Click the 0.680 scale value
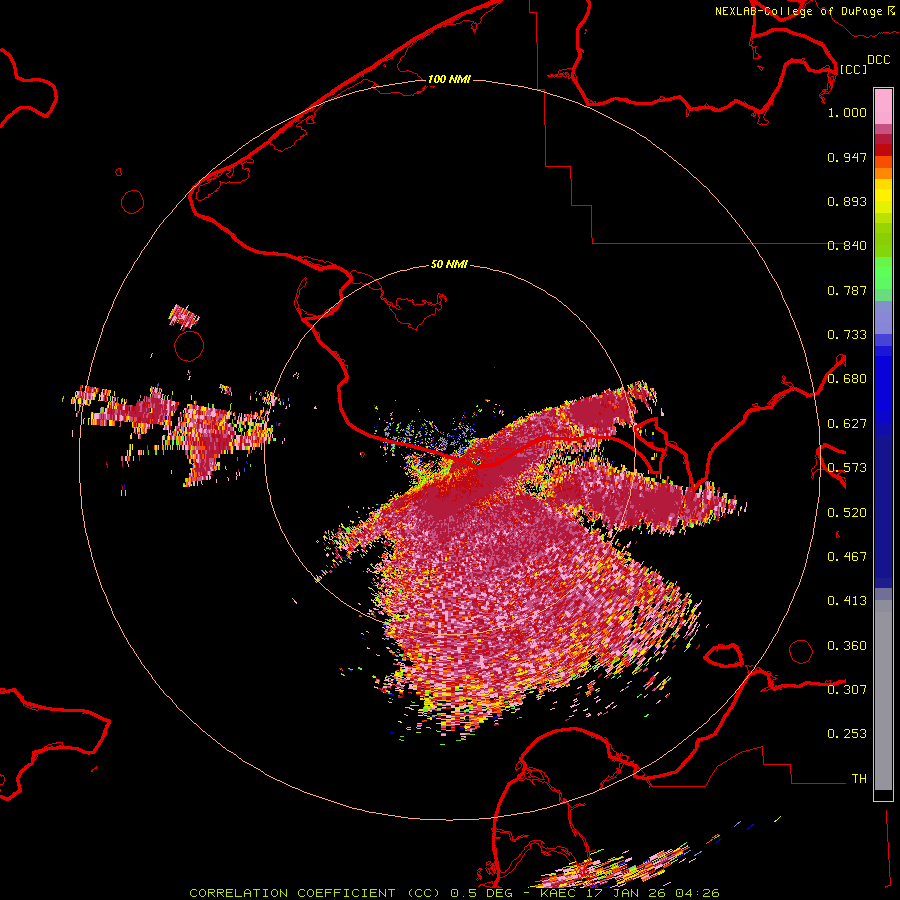 coord(847,379)
